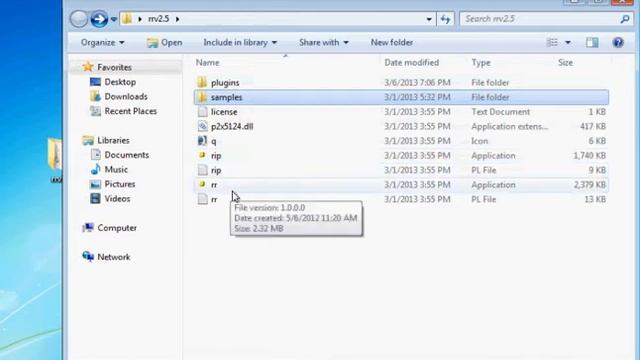This screenshot has height=360, width=640.
Task: Open the Organize menu
Action: [102, 42]
